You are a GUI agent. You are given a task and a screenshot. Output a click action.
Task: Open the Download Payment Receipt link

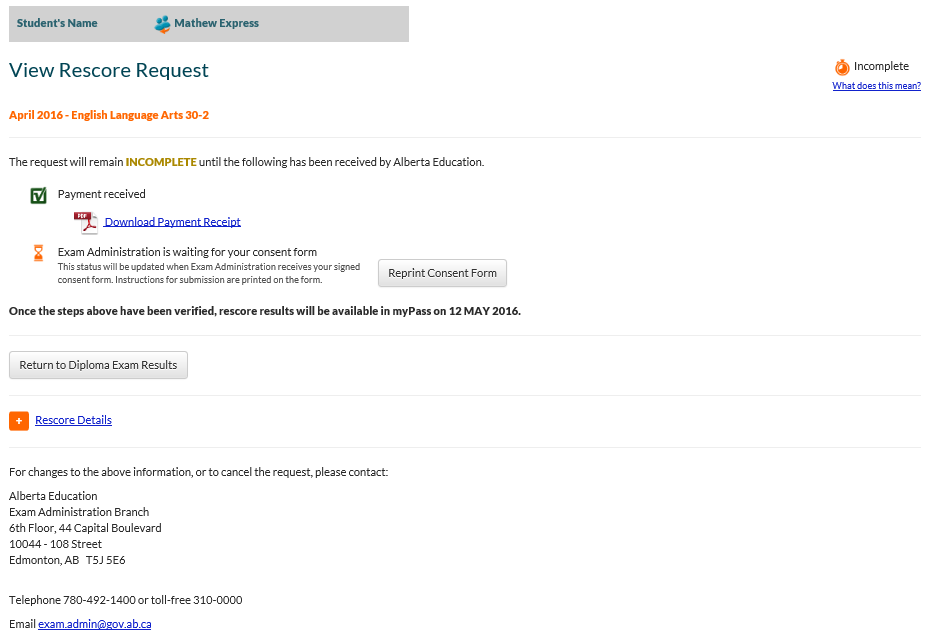(172, 222)
